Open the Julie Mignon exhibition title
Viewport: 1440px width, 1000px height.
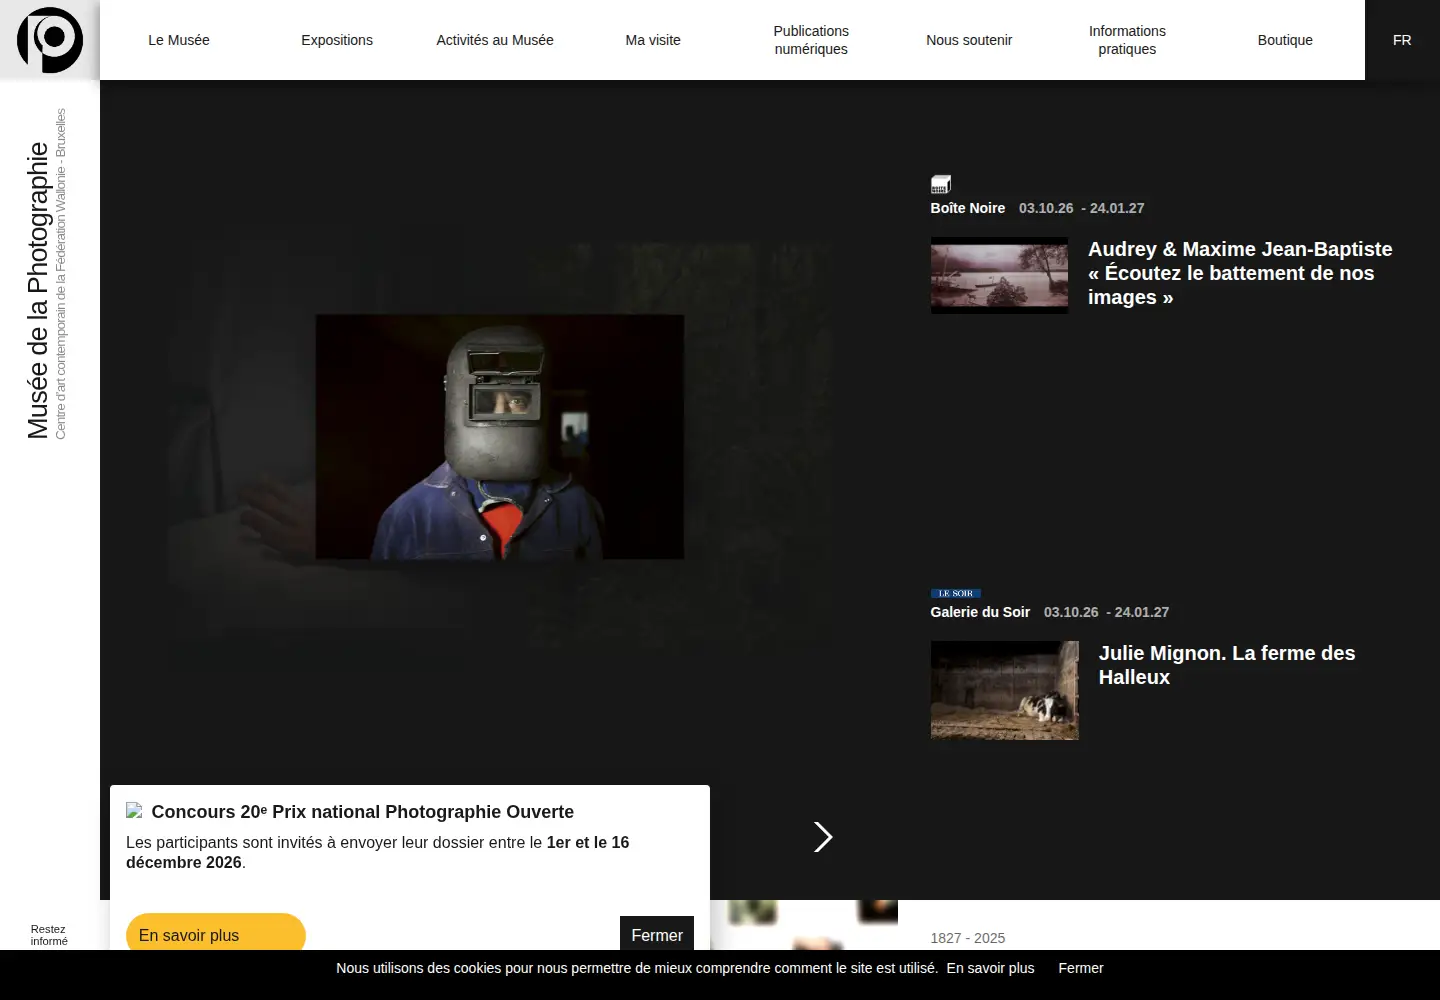(1227, 665)
